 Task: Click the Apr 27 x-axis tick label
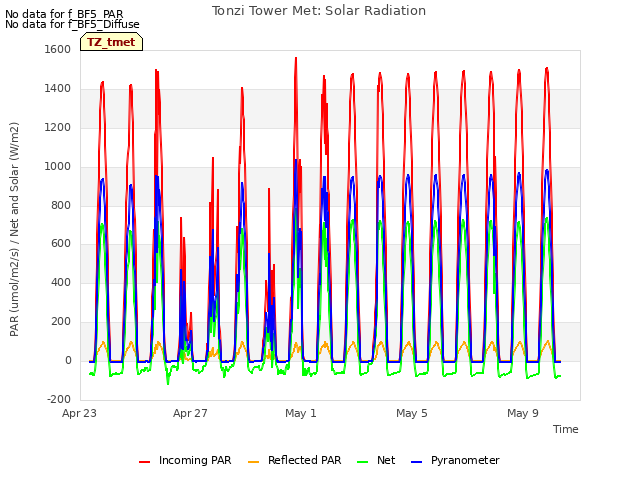tap(190, 413)
